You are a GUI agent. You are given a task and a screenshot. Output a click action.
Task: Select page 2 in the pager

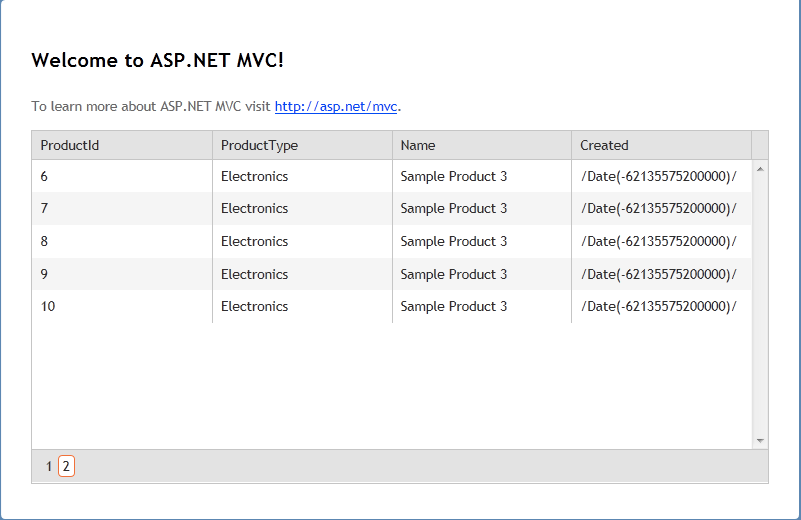coord(66,466)
